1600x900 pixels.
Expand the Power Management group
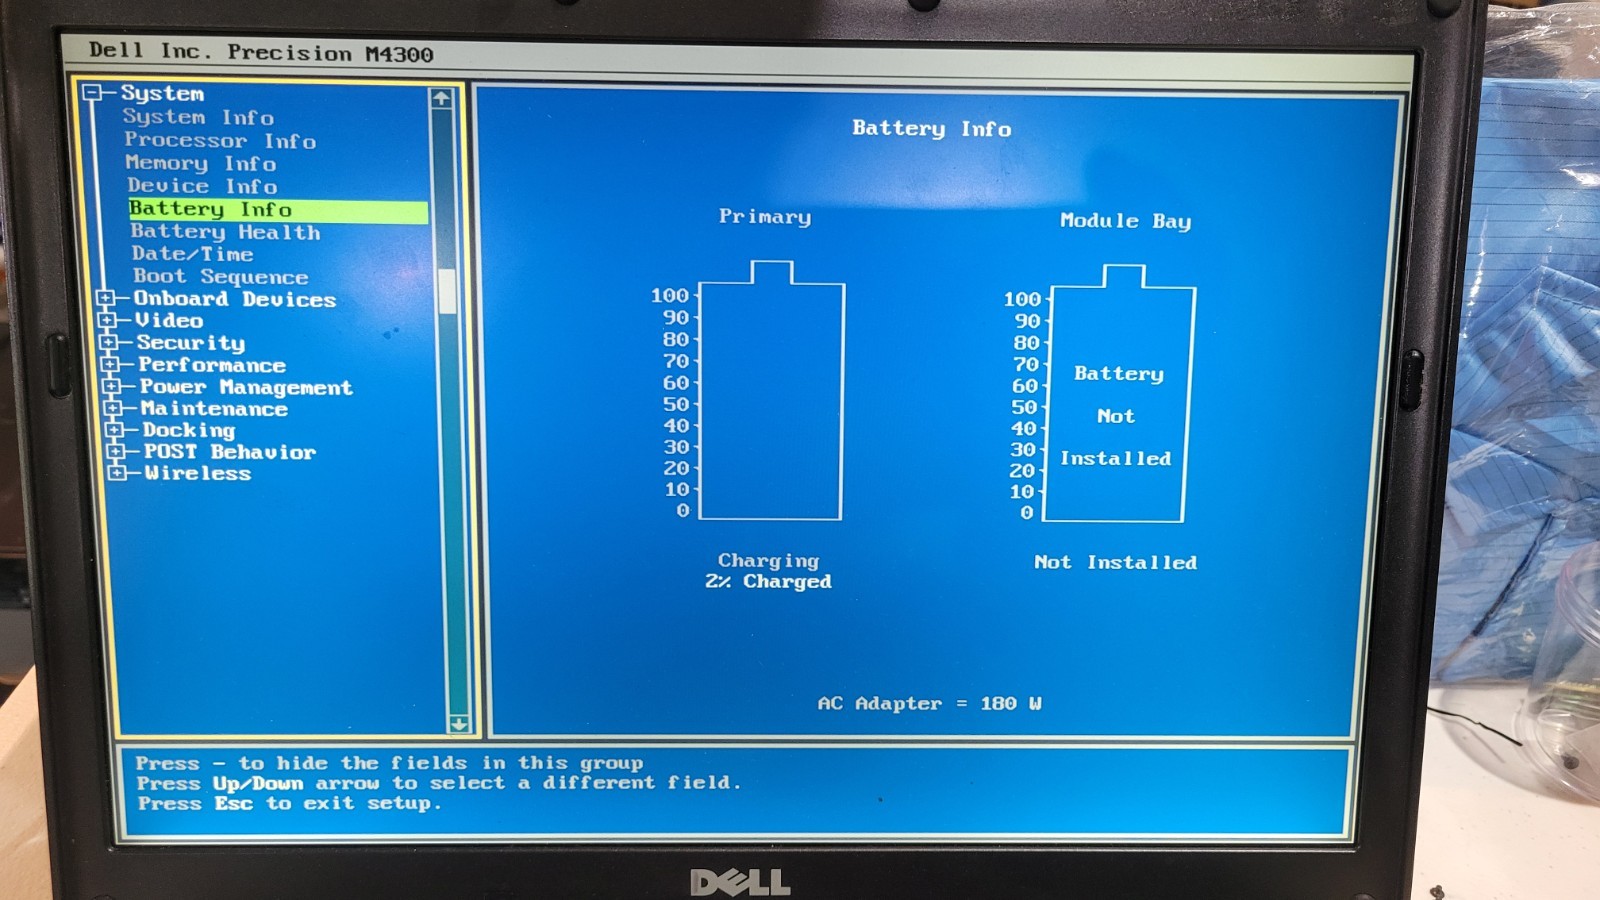111,386
